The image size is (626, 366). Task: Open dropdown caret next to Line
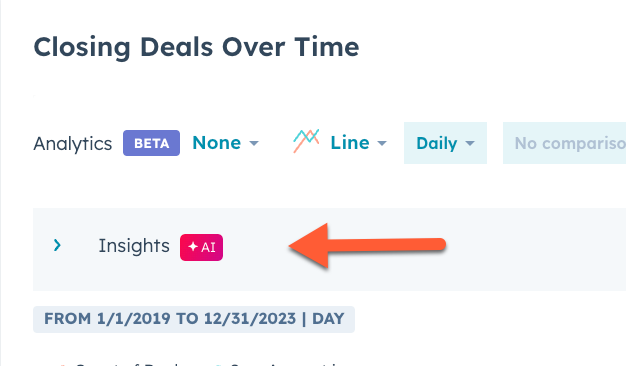382,143
